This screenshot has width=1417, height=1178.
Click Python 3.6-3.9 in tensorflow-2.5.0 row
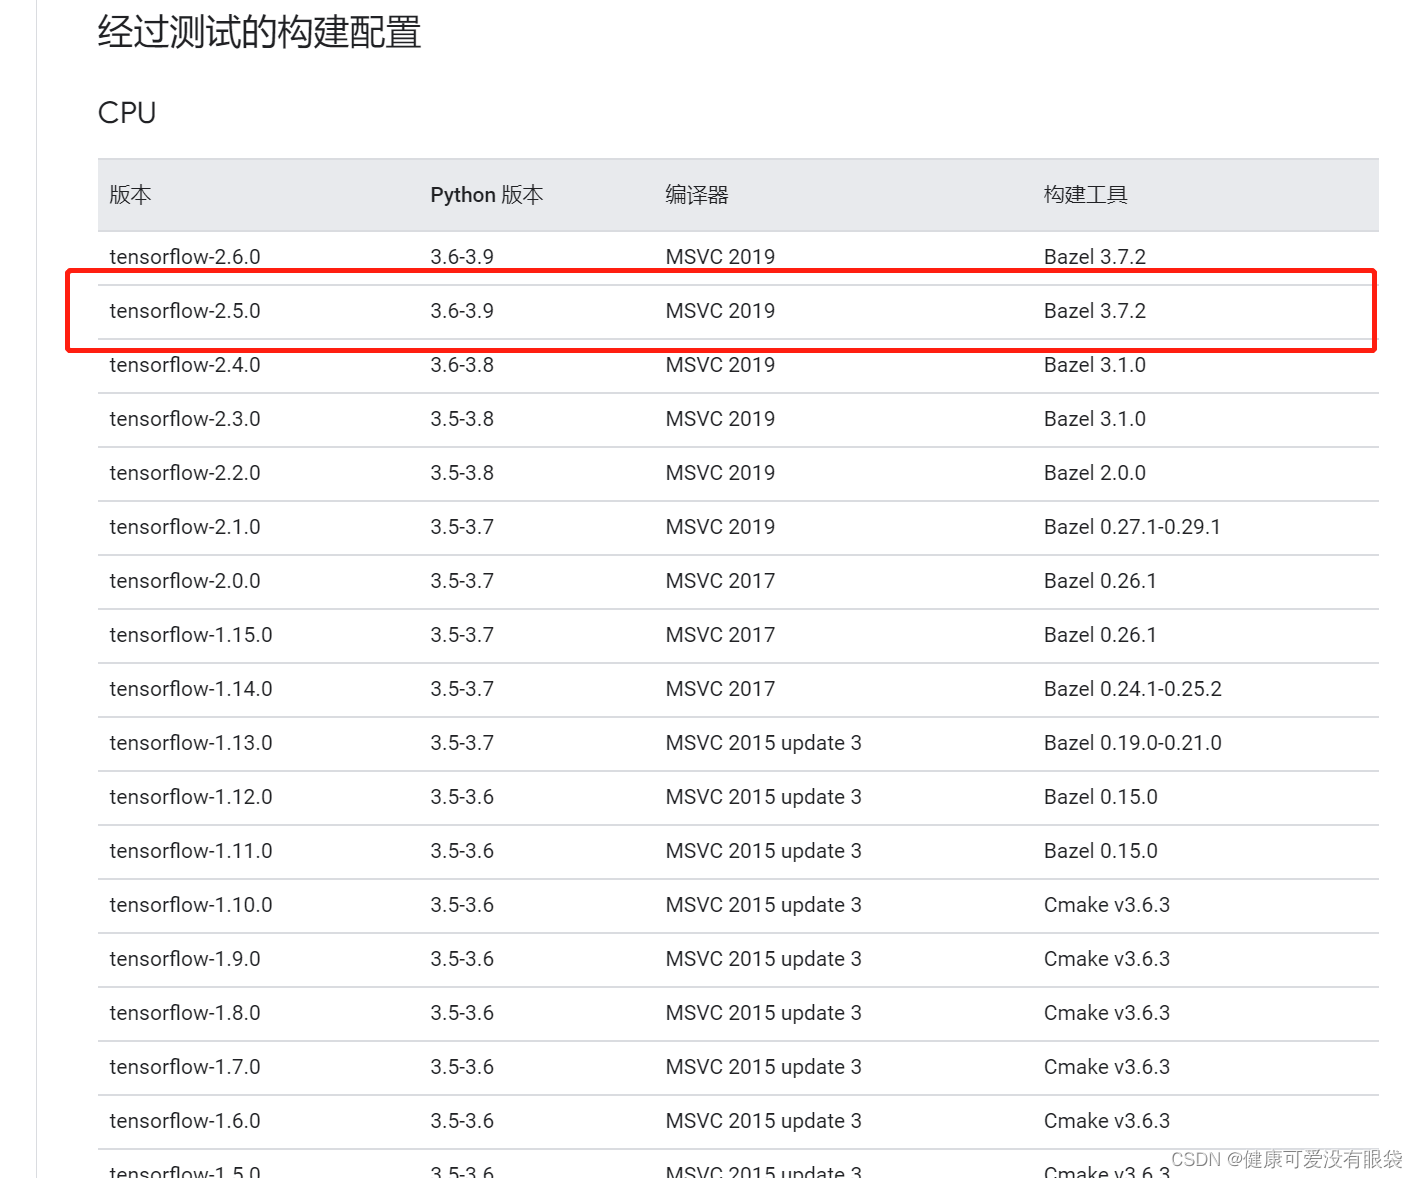[x=462, y=311]
